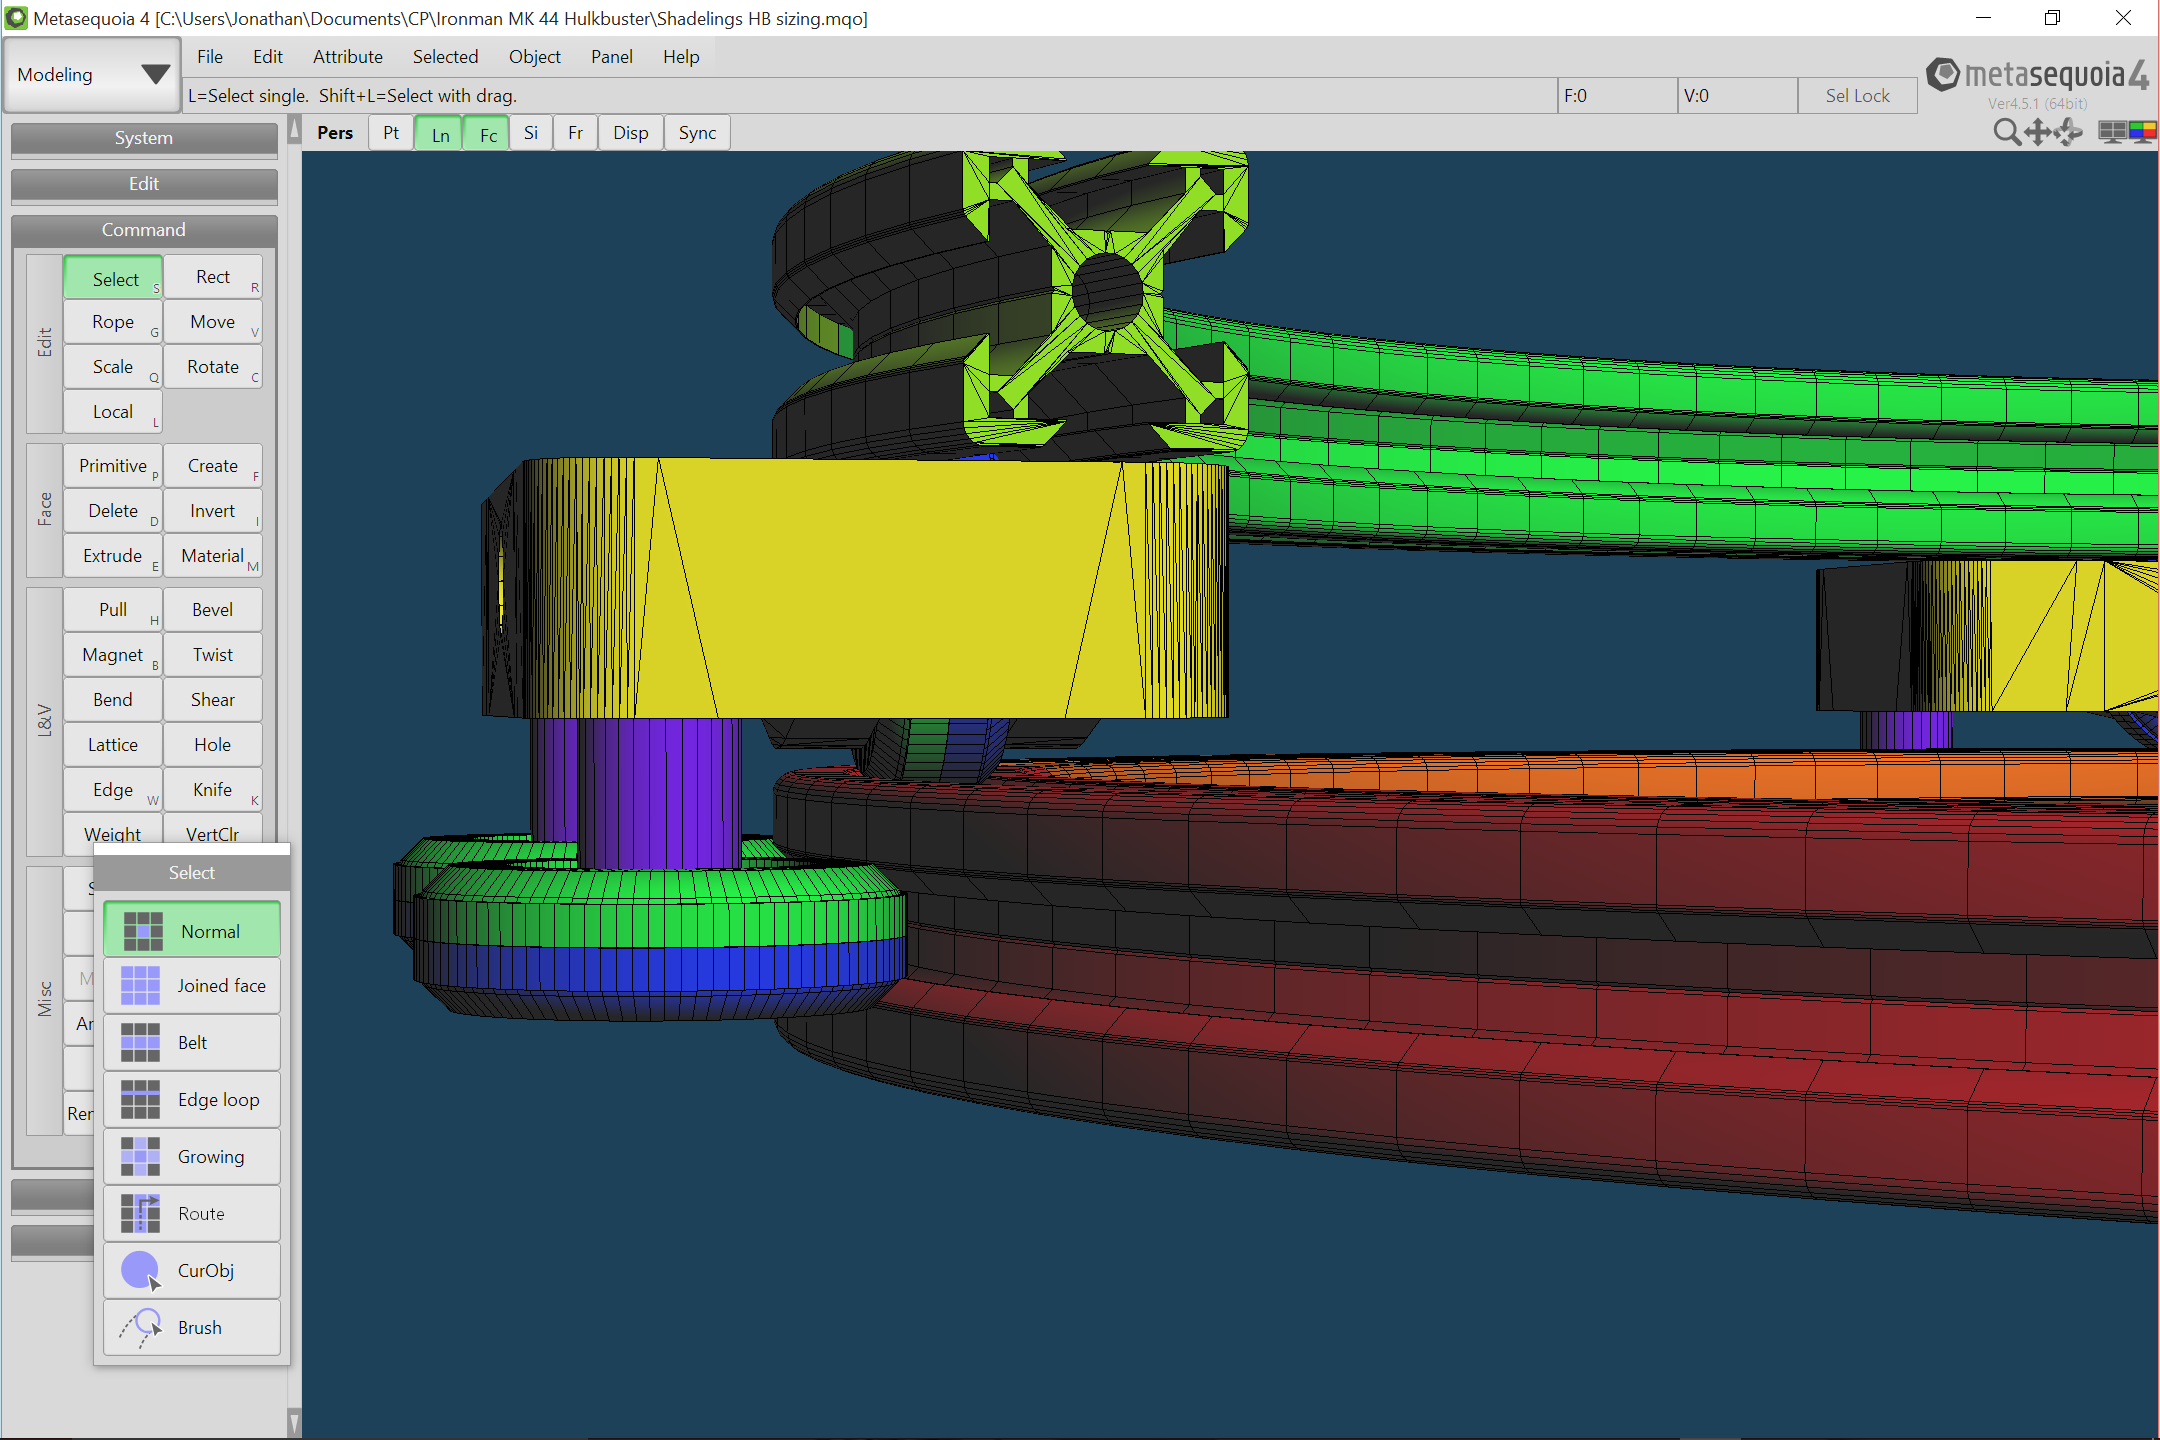The width and height of the screenshot is (2160, 1440).
Task: Click the gray four-pane view layout icon
Action: 2112,132
